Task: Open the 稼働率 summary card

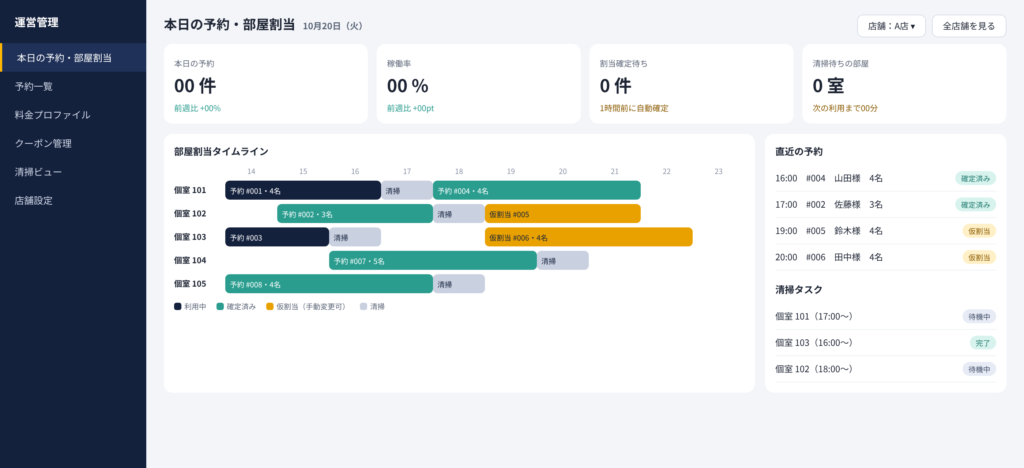Action: [x=478, y=84]
